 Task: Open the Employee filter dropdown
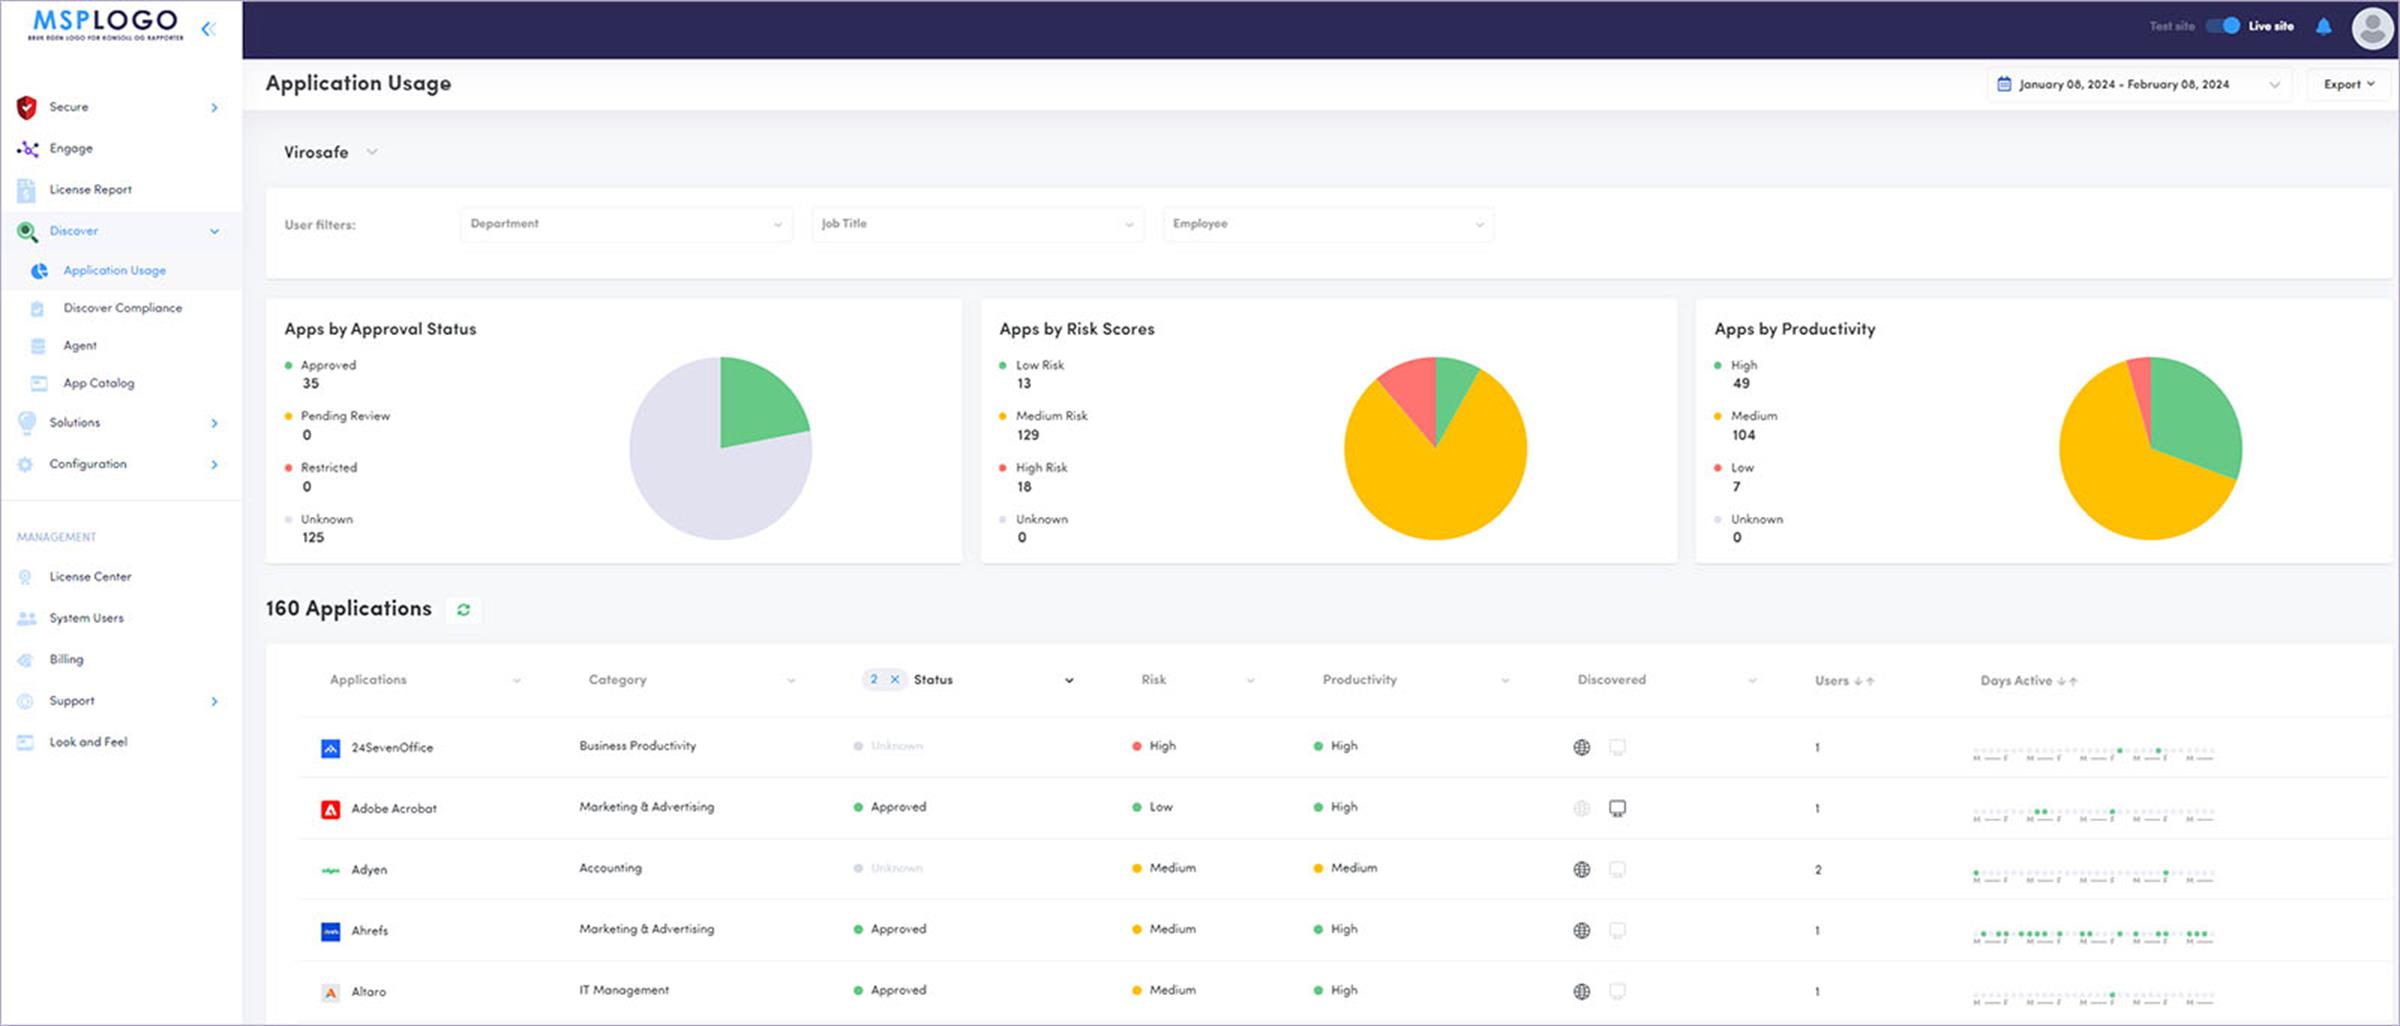click(x=1329, y=224)
